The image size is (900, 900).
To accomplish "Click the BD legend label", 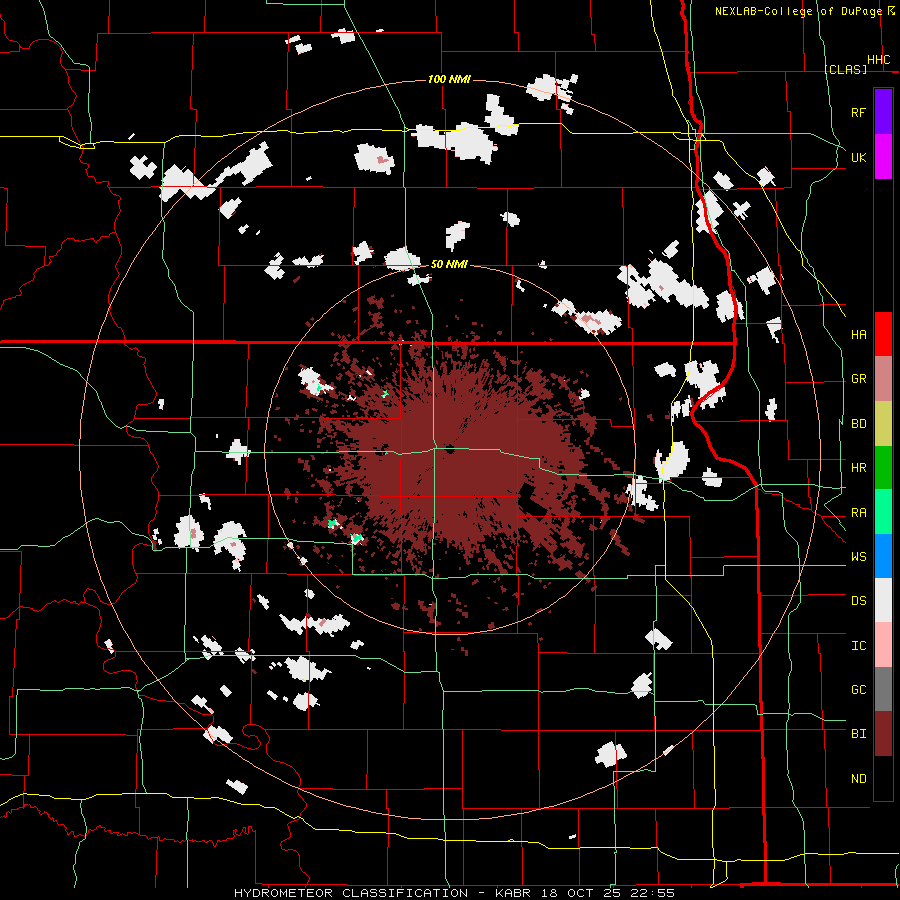I will coord(859,424).
